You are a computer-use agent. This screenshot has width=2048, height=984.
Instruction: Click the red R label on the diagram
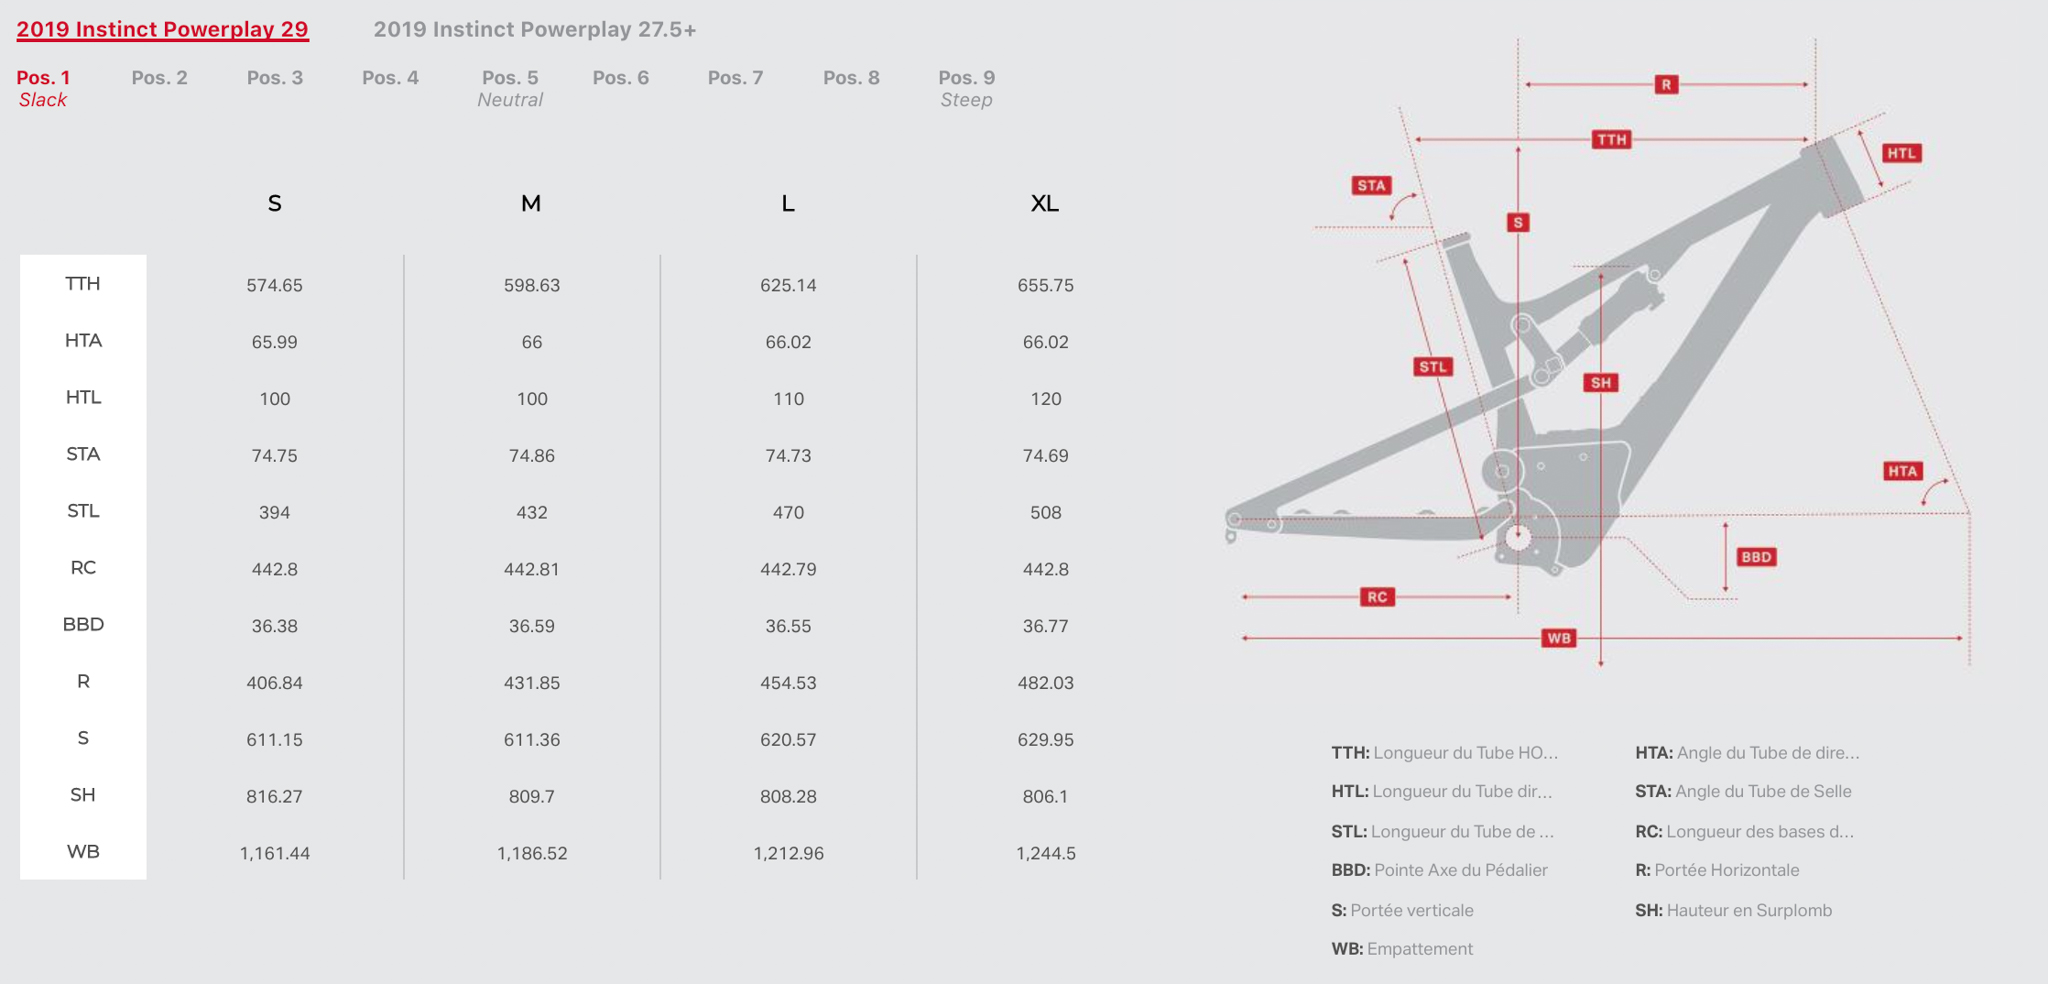pyautogui.click(x=1666, y=85)
